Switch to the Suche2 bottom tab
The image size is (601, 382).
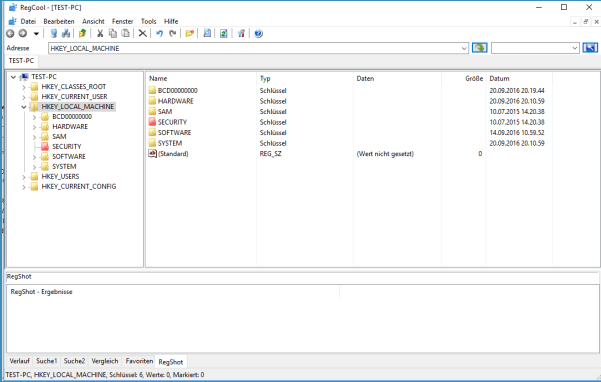pyautogui.click(x=74, y=361)
